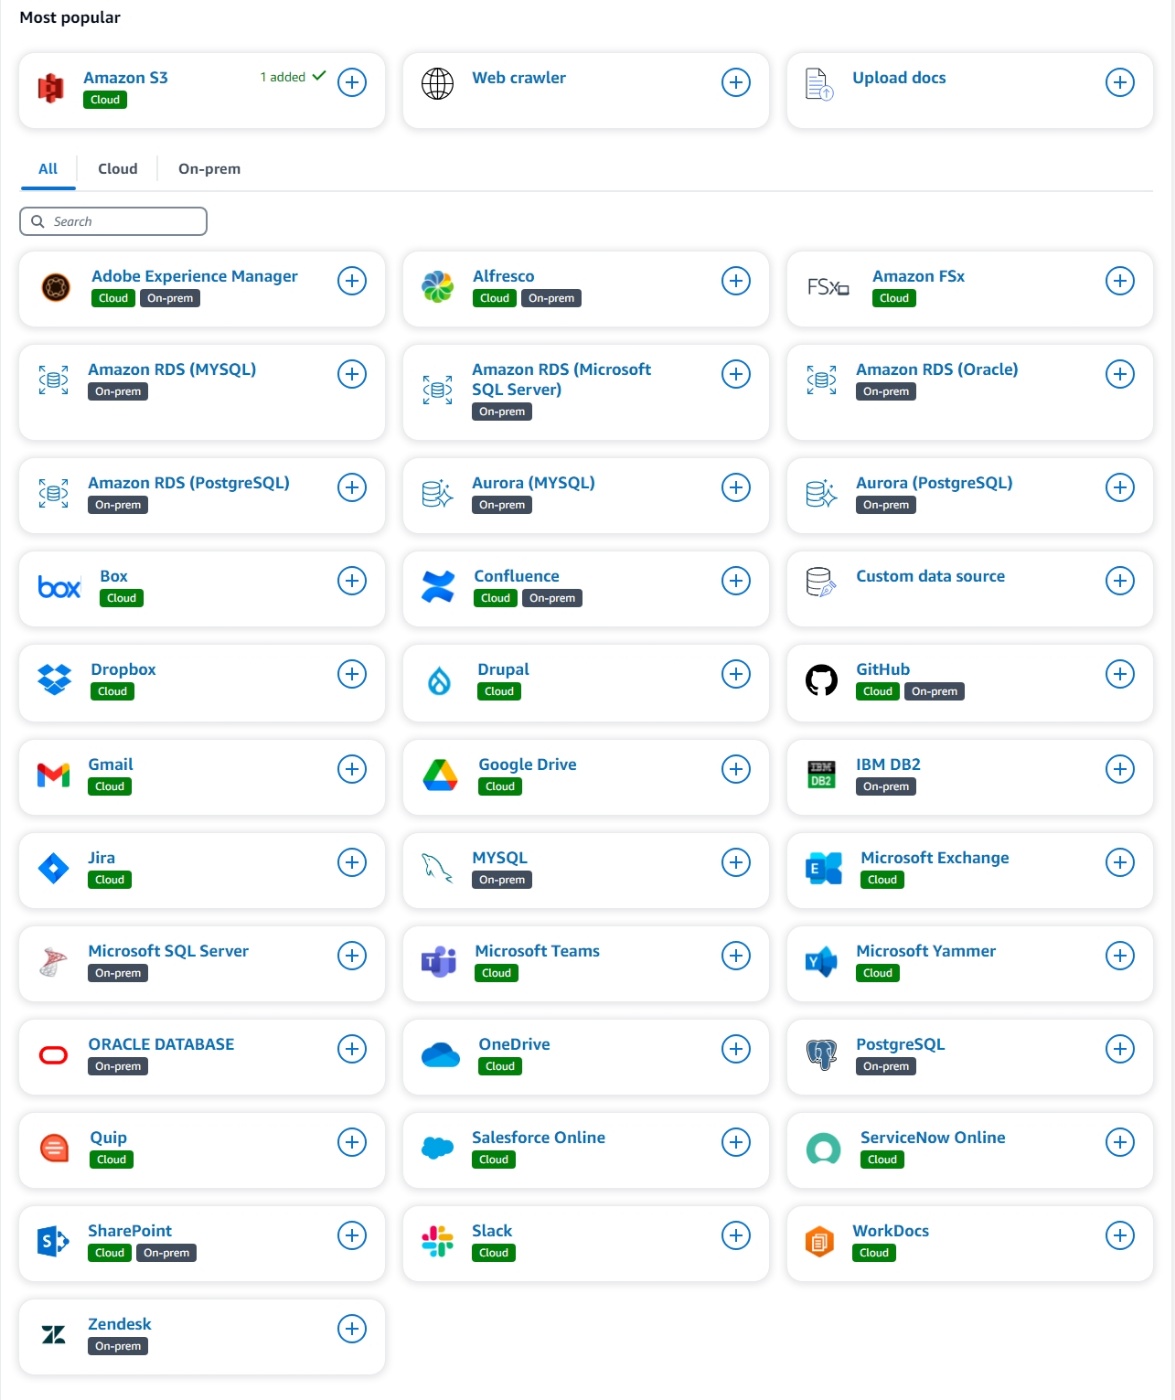Click the Microsoft Teams logo
The width and height of the screenshot is (1175, 1400).
[x=439, y=961]
